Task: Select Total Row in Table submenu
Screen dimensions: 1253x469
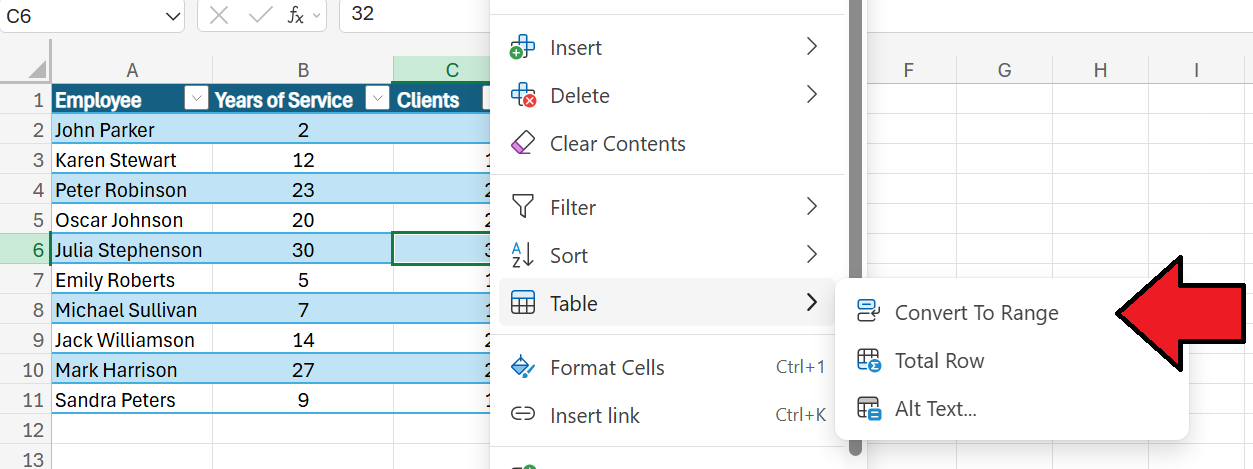Action: click(1011, 361)
